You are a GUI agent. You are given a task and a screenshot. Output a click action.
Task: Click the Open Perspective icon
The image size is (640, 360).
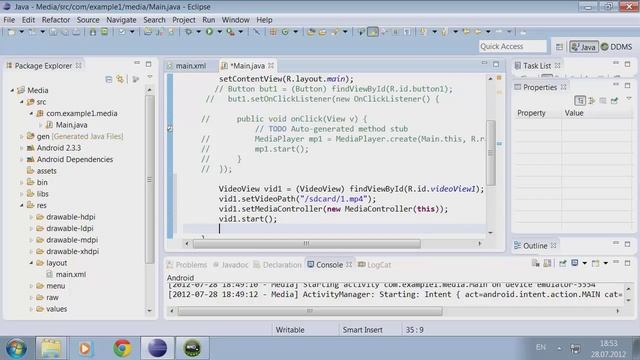click(x=559, y=47)
